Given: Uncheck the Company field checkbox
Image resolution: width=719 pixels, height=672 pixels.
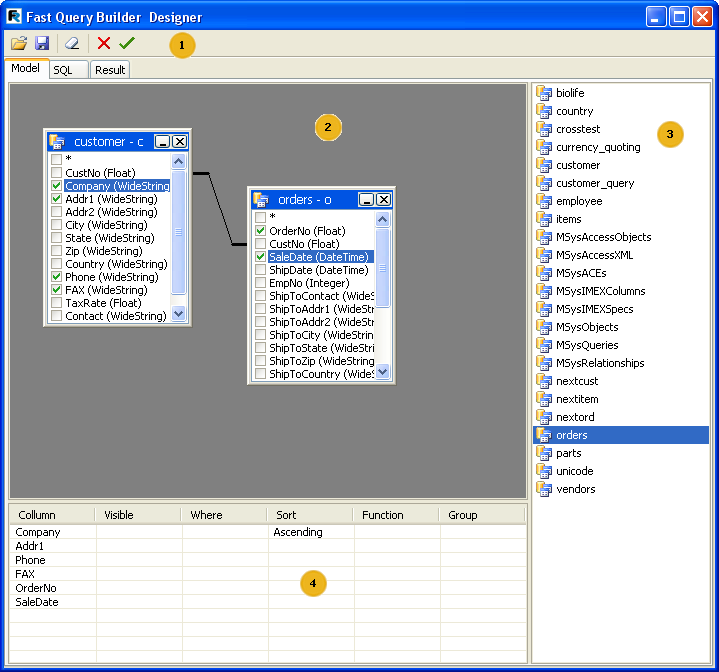Looking at the screenshot, I should tap(57, 186).
